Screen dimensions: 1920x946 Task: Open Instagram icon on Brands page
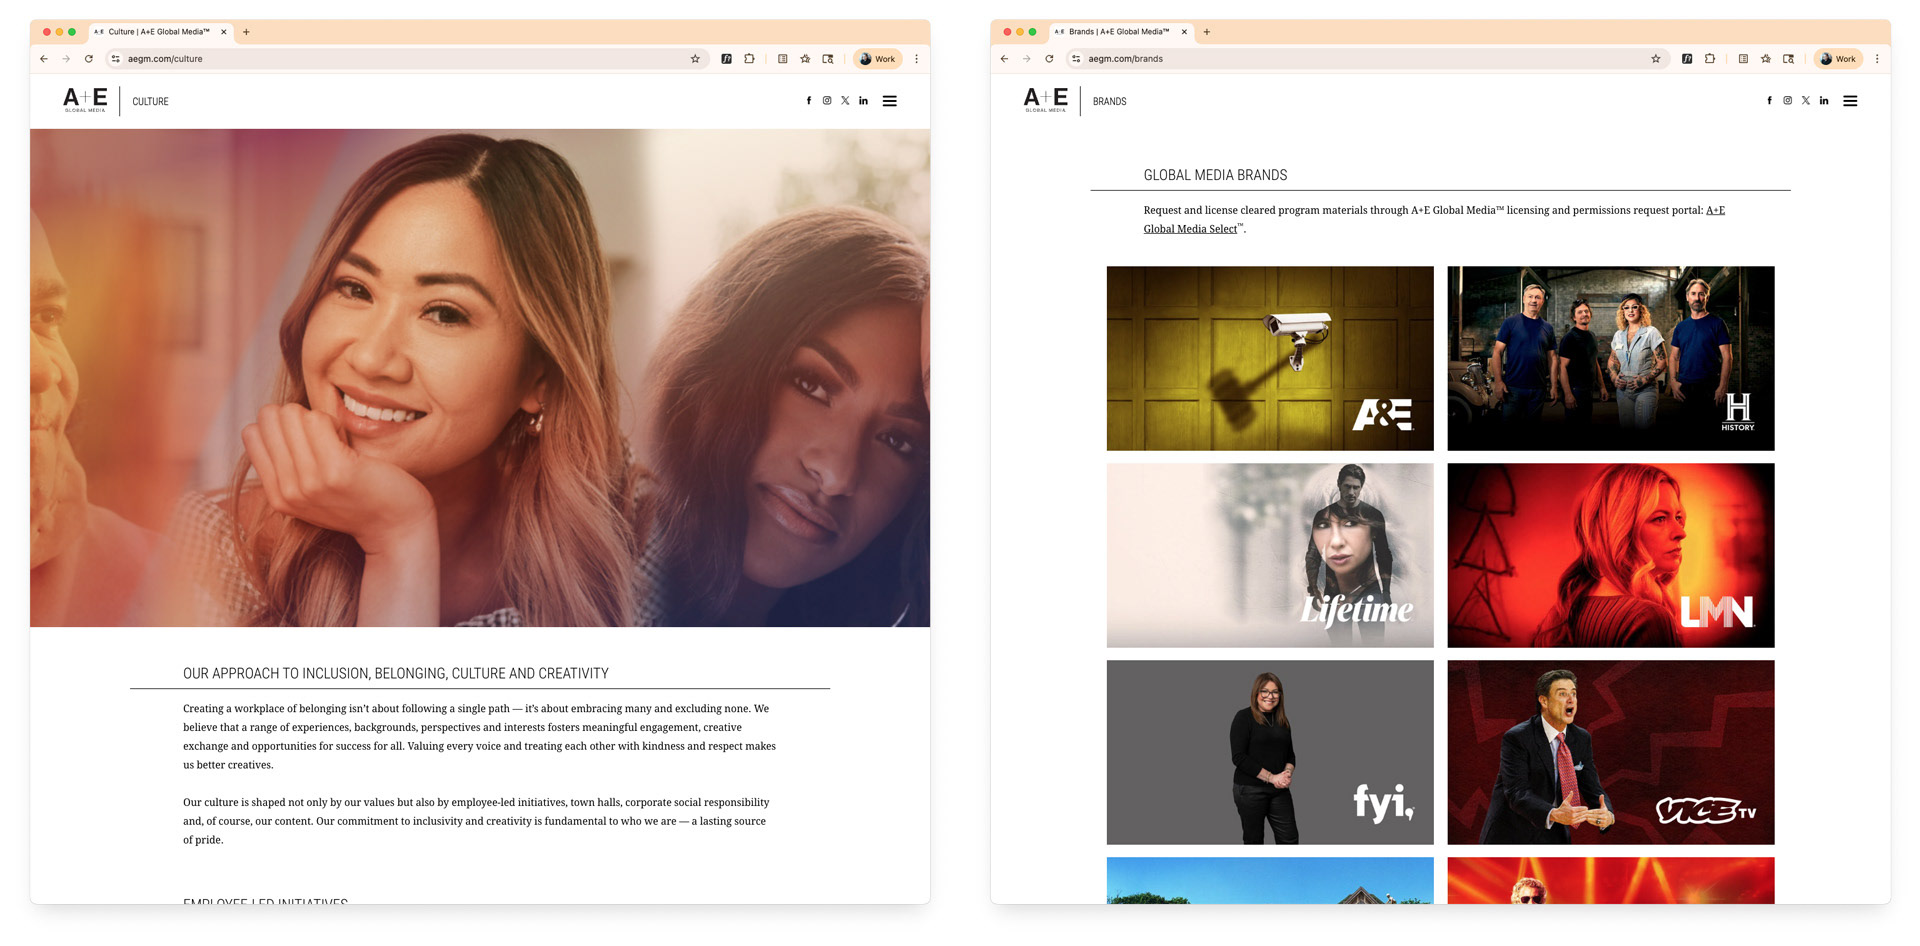[1788, 101]
